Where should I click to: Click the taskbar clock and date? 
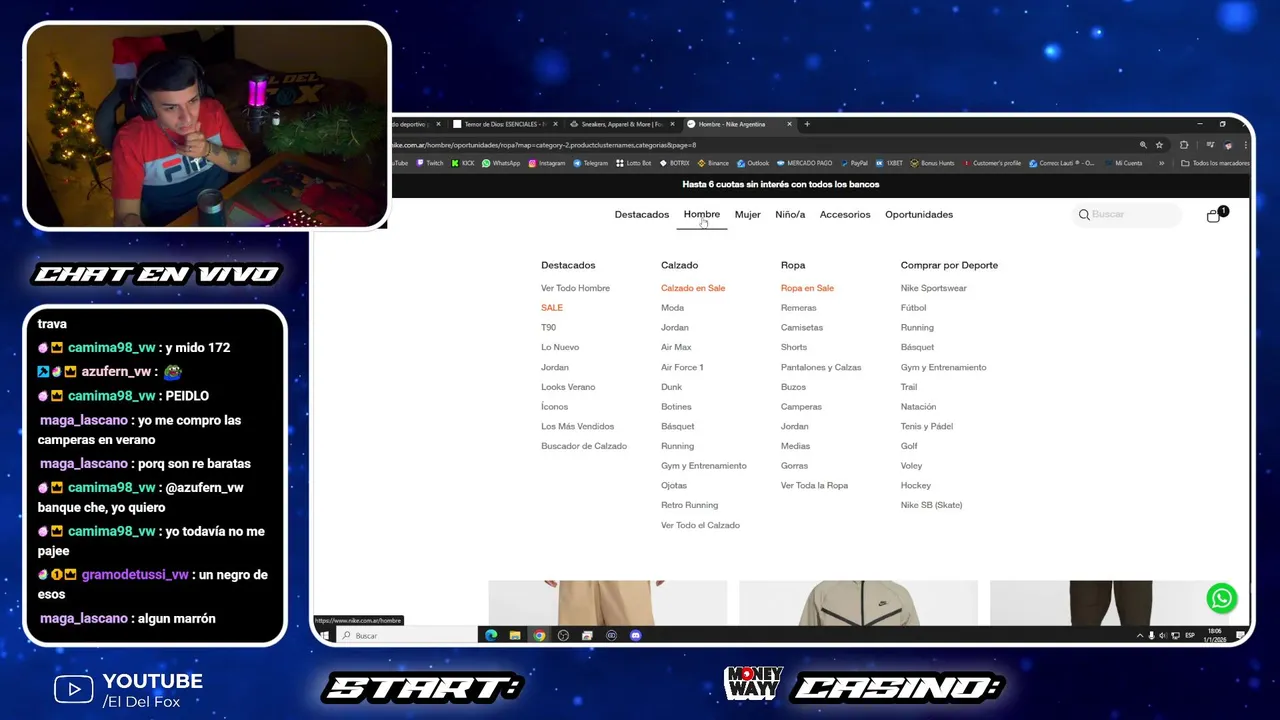1213,635
